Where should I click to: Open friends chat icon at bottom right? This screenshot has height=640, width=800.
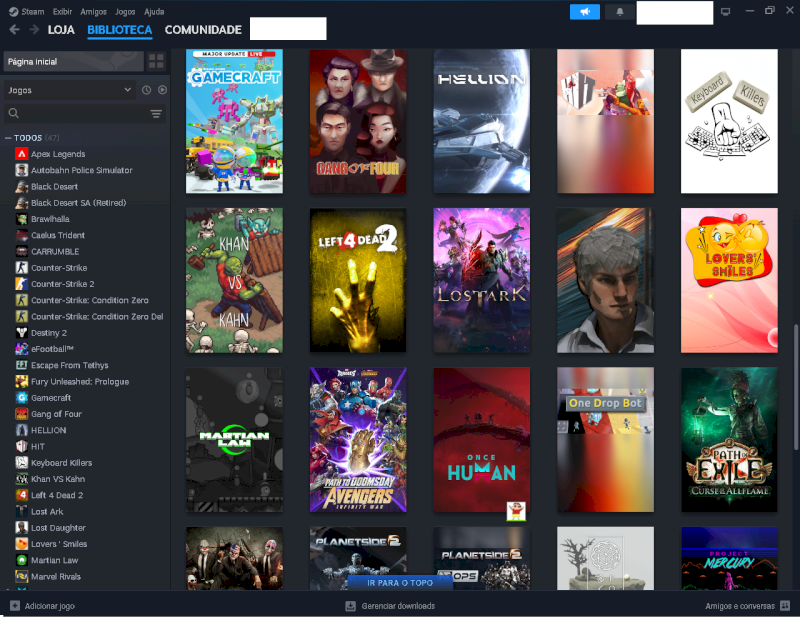pyautogui.click(x=785, y=606)
